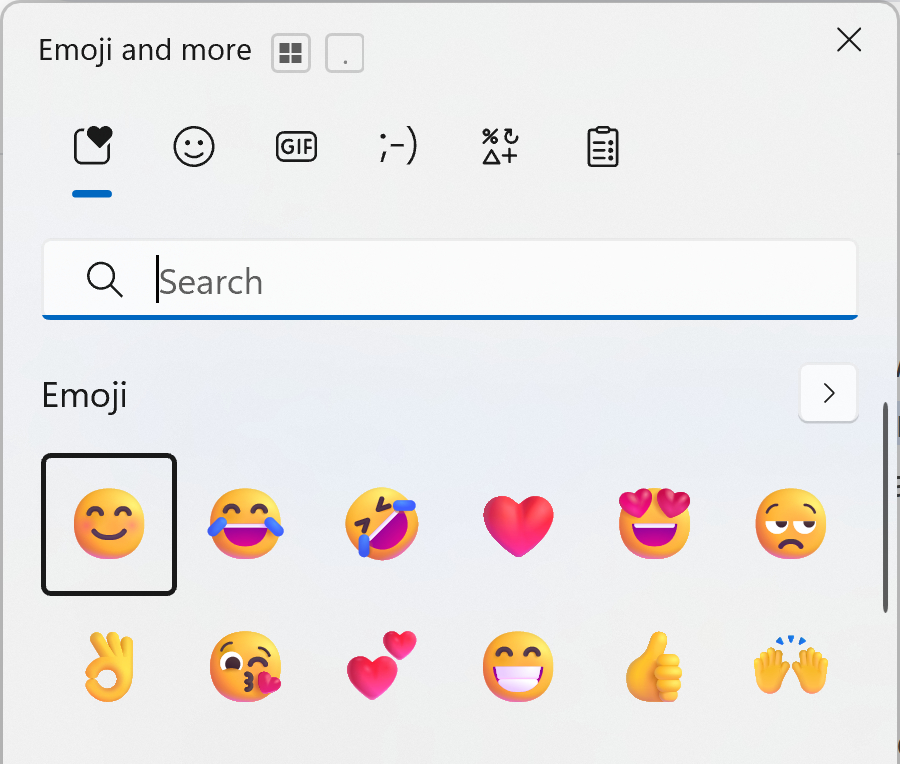This screenshot has height=764, width=900.
Task: Insert the thumbs up emoji
Action: tap(655, 665)
